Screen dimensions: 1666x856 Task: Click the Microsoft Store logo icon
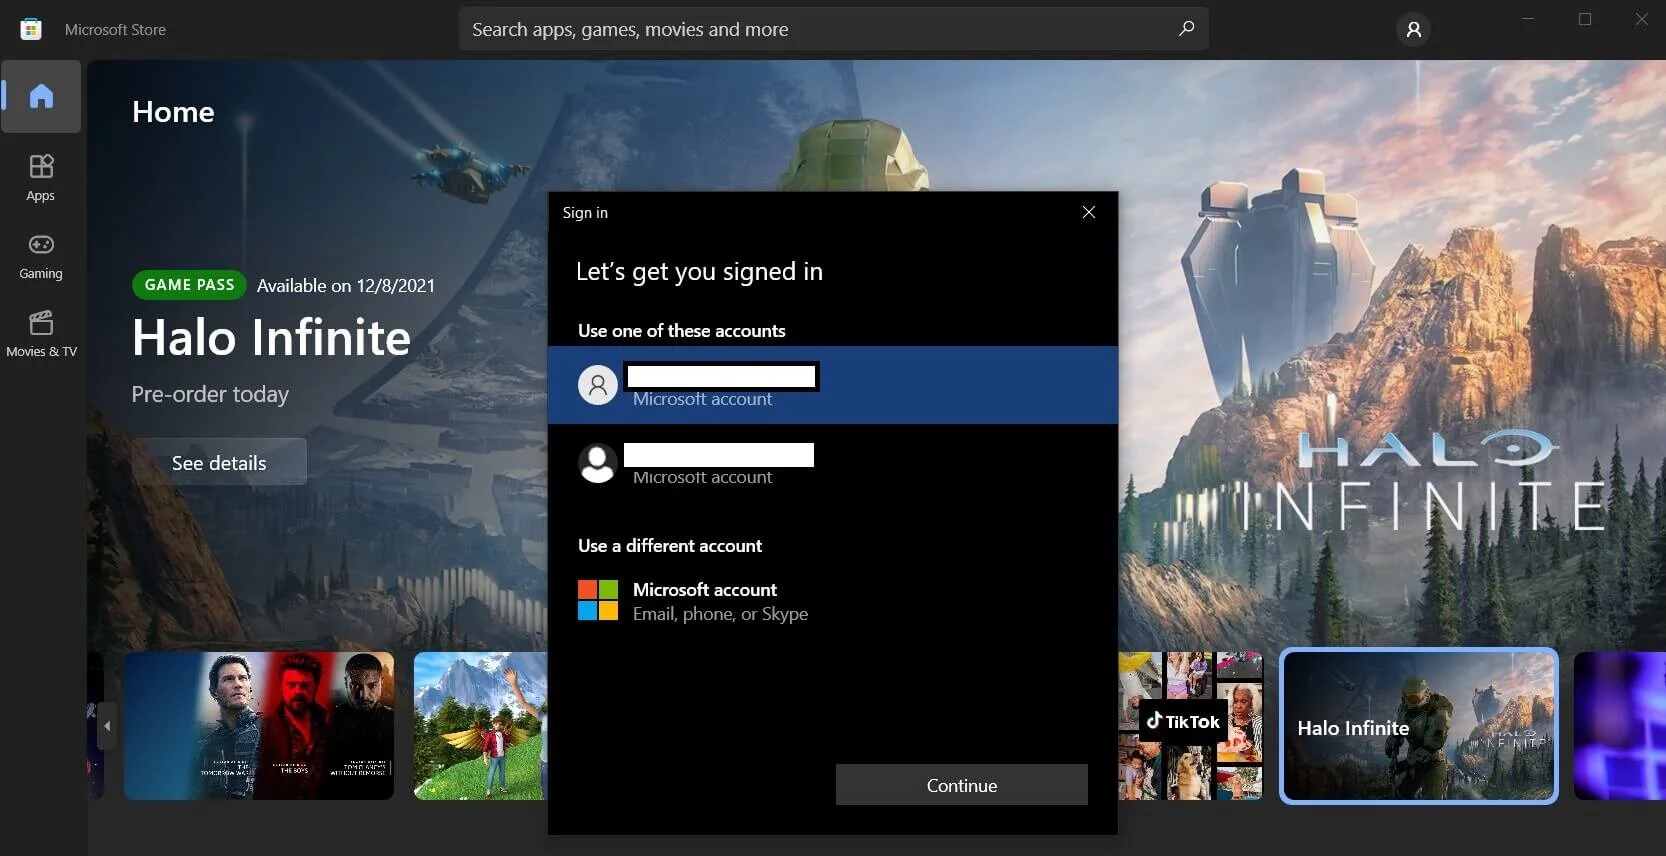[31, 29]
